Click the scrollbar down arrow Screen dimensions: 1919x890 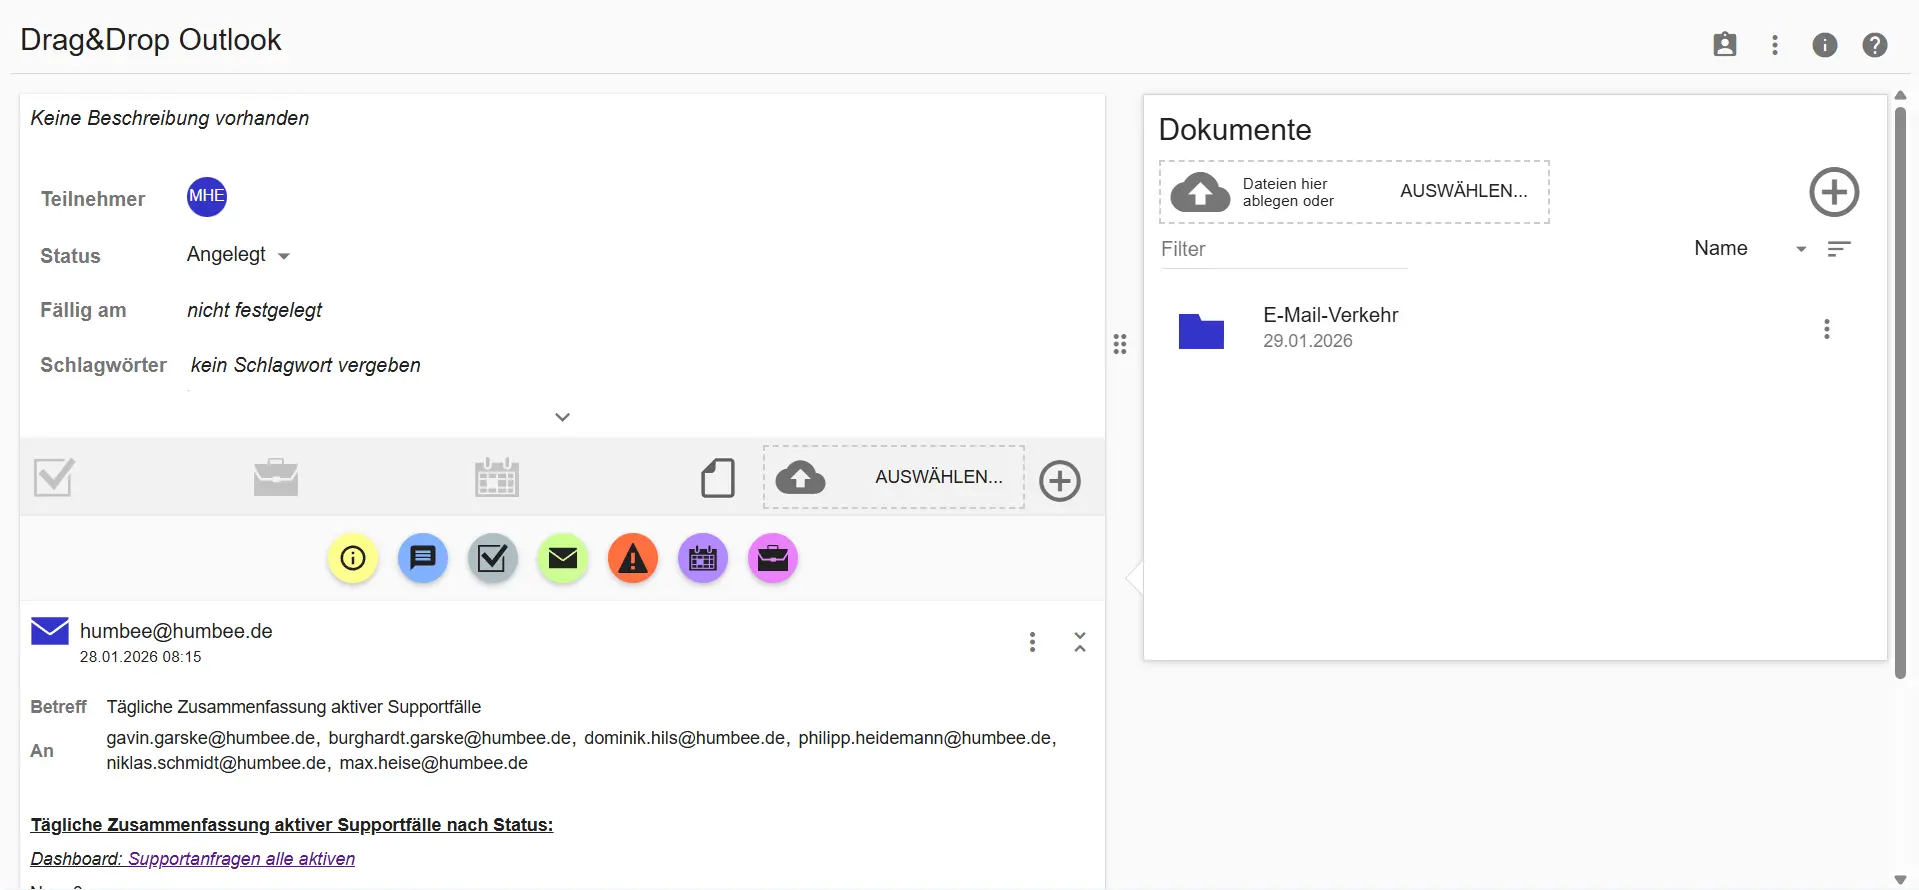click(1900, 880)
